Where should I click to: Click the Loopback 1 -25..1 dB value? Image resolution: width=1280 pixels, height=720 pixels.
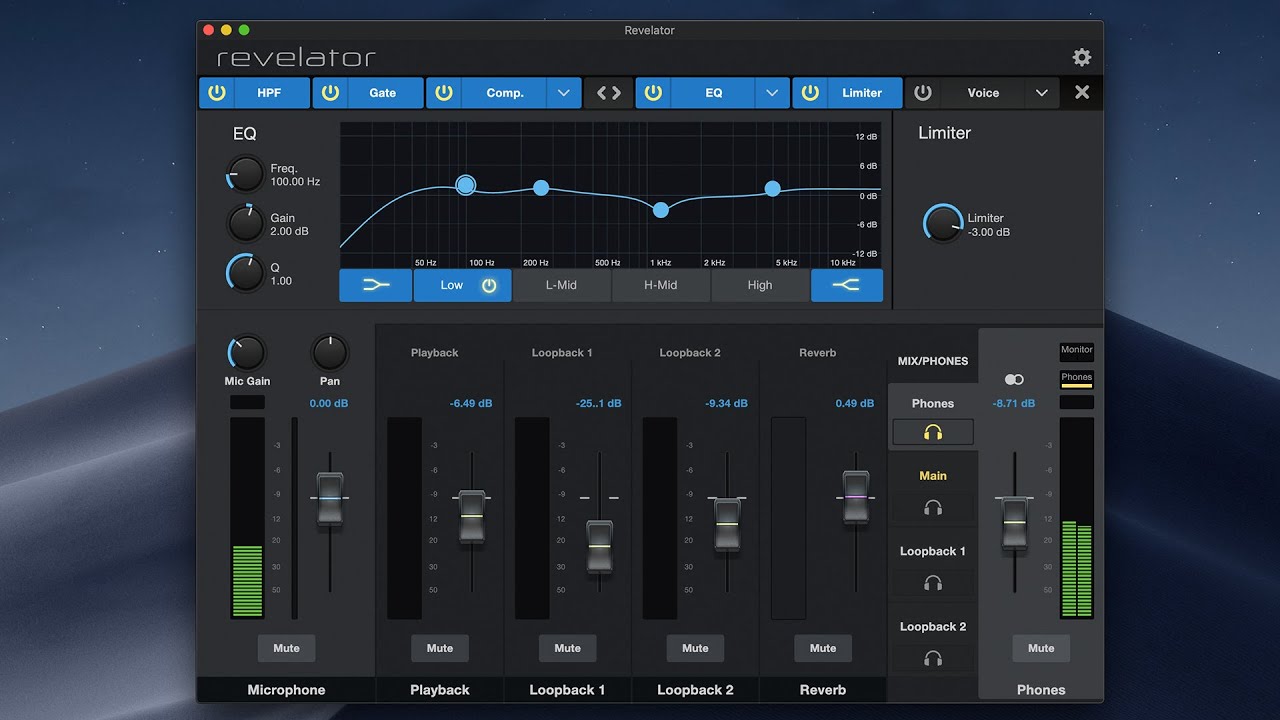point(599,404)
